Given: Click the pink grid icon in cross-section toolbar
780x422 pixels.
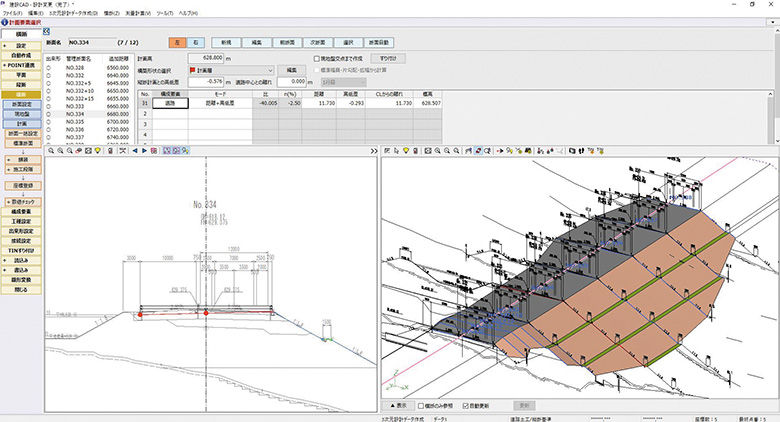Looking at the screenshot, I should [154, 151].
